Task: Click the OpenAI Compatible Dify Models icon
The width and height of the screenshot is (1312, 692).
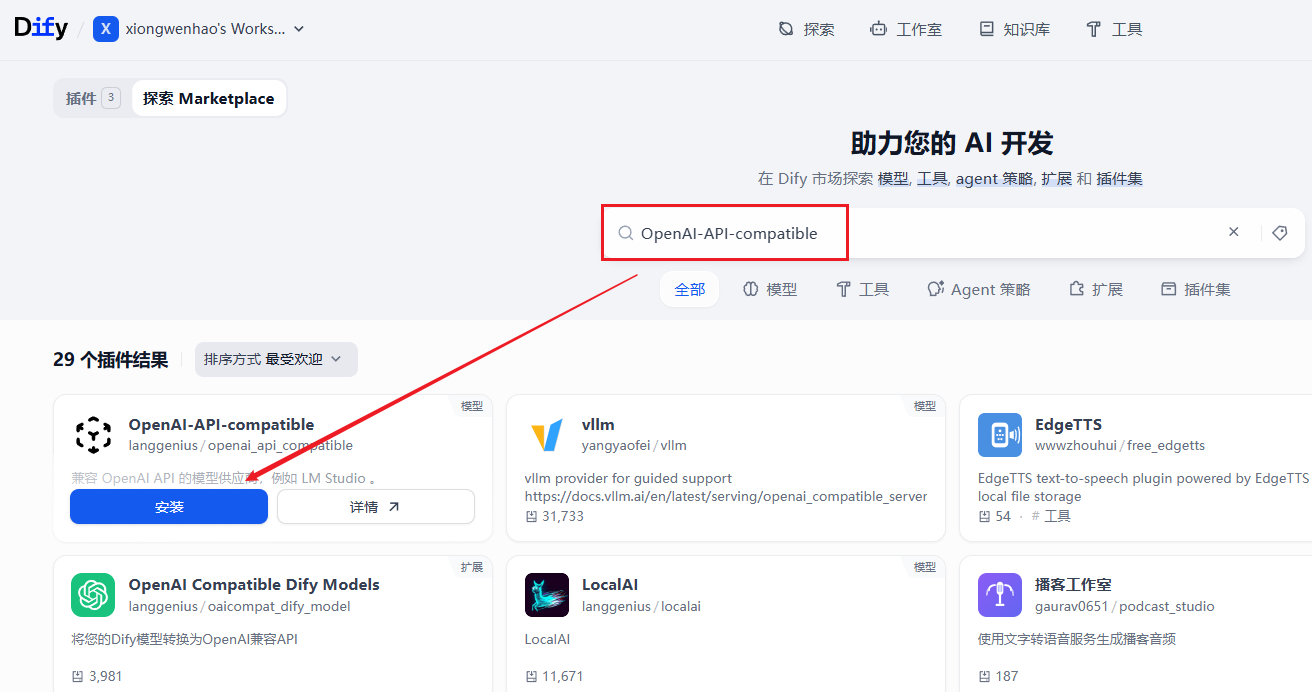Action: (x=94, y=595)
